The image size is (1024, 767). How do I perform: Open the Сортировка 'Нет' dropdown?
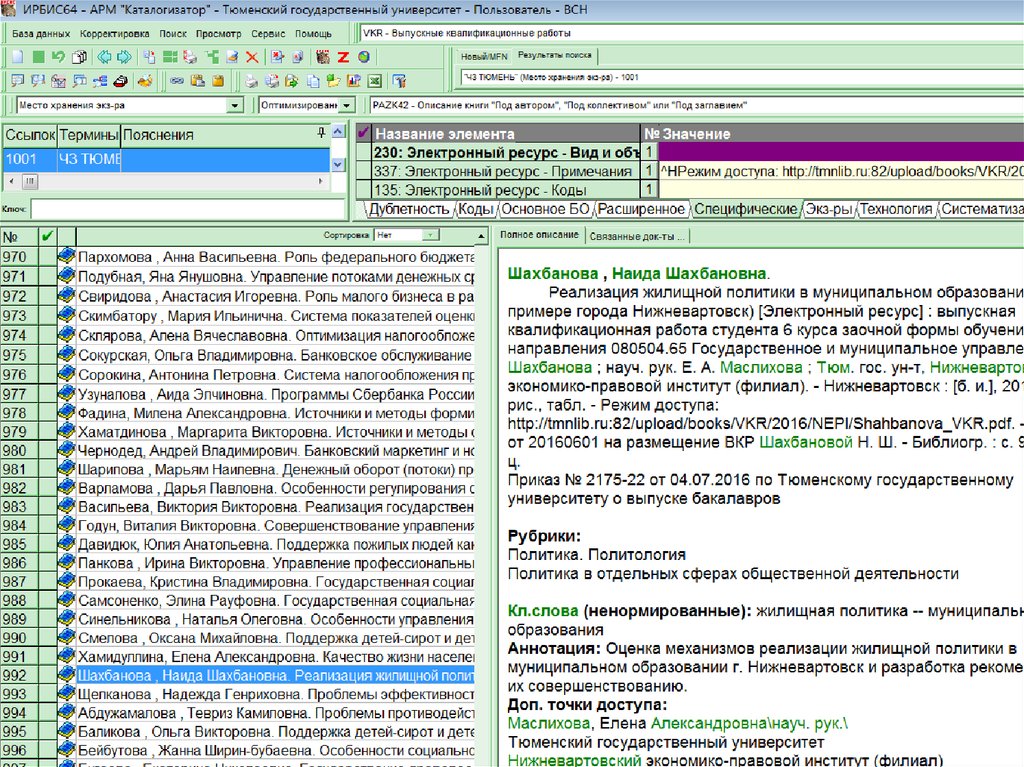tap(430, 235)
